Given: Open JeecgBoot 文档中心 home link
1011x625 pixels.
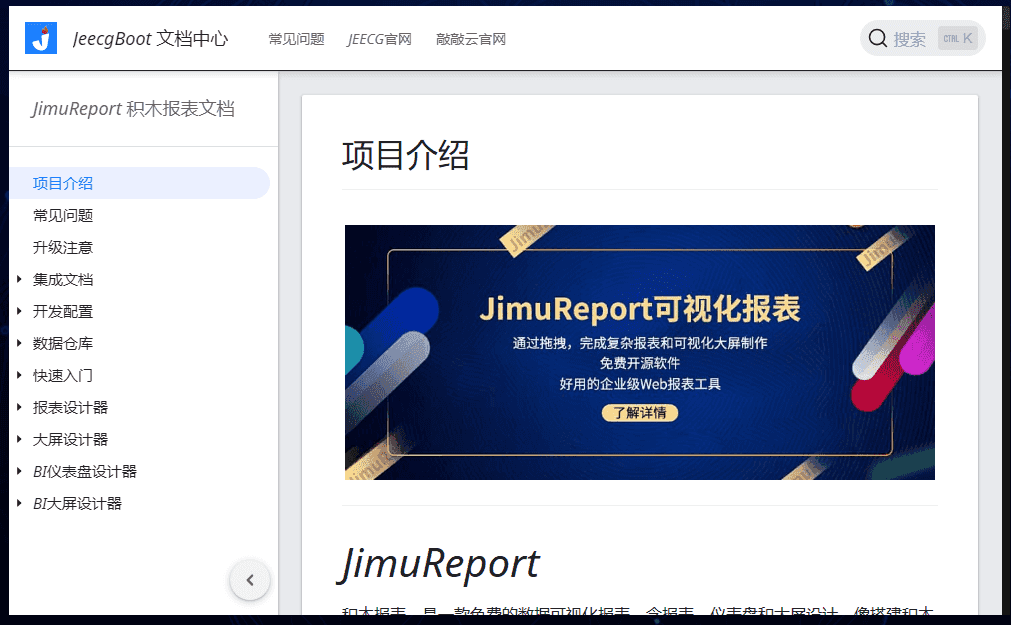Looking at the screenshot, I should [x=150, y=39].
